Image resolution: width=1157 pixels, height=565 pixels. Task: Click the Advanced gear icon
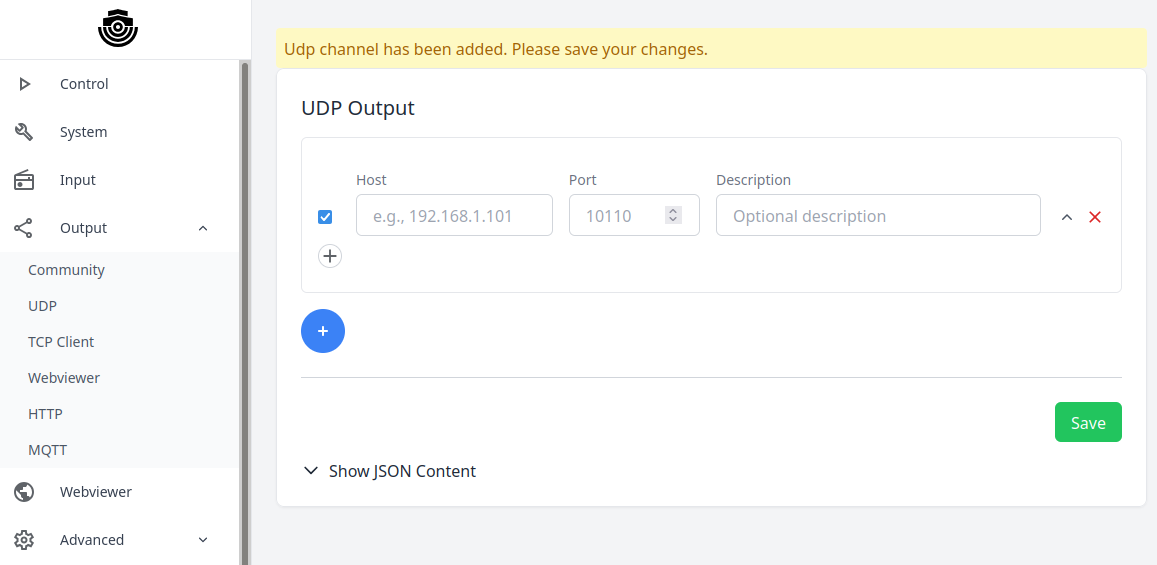tap(24, 540)
